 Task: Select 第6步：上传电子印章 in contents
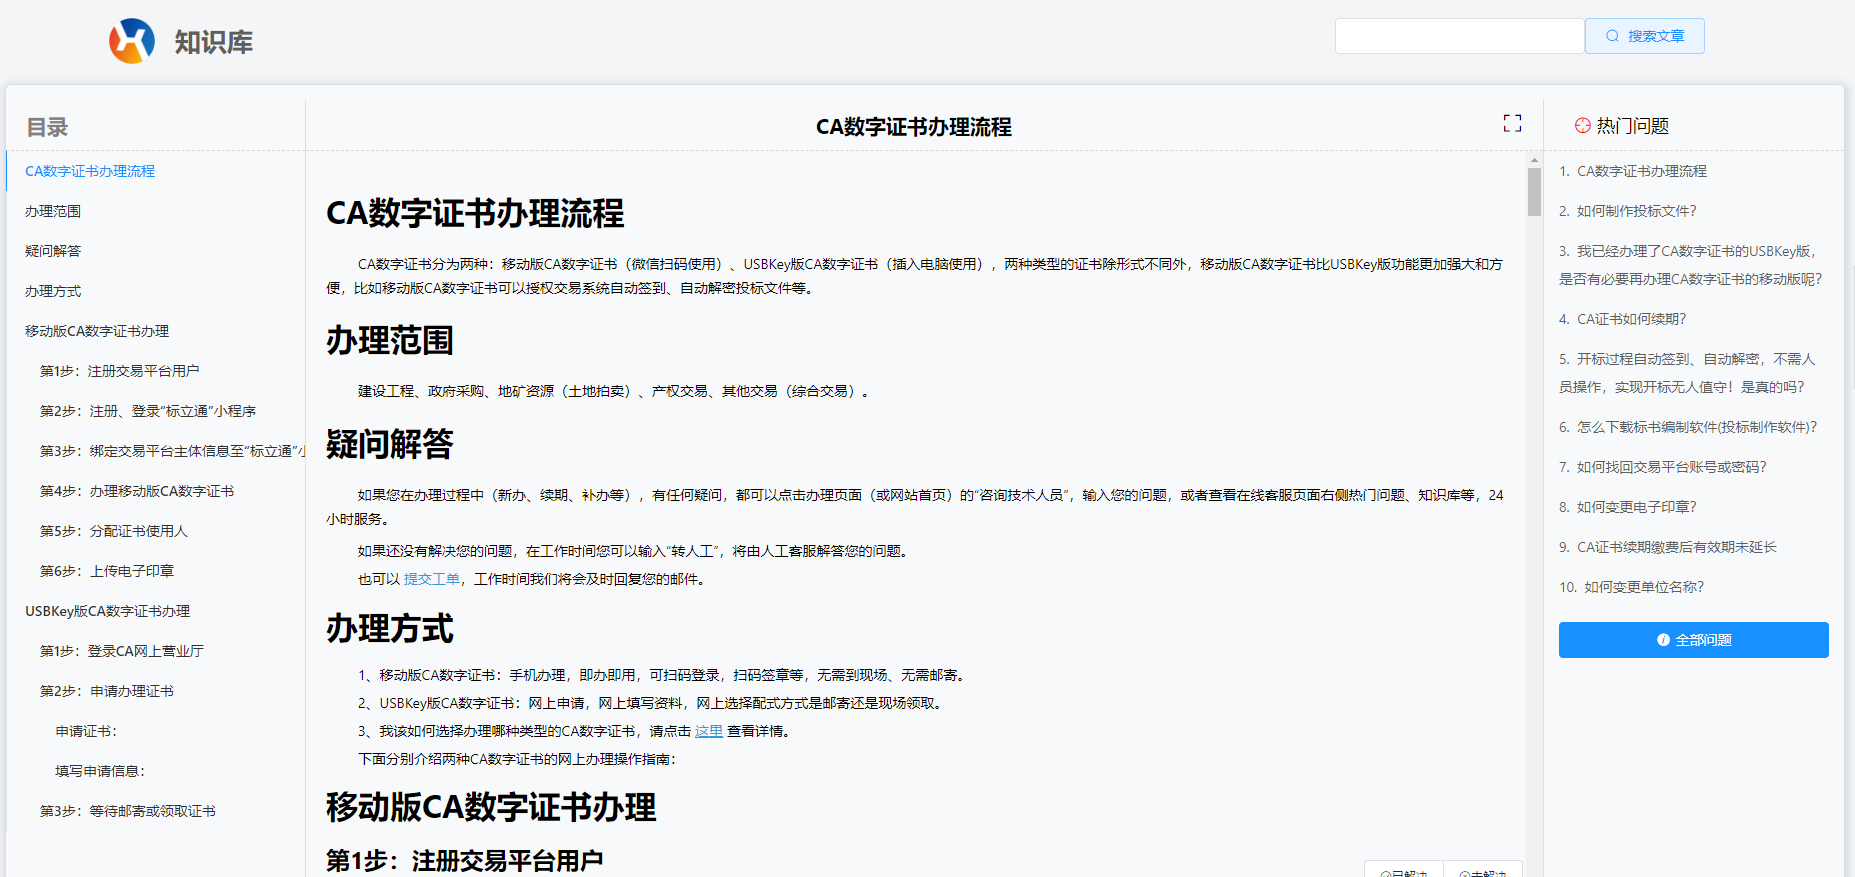click(x=107, y=571)
